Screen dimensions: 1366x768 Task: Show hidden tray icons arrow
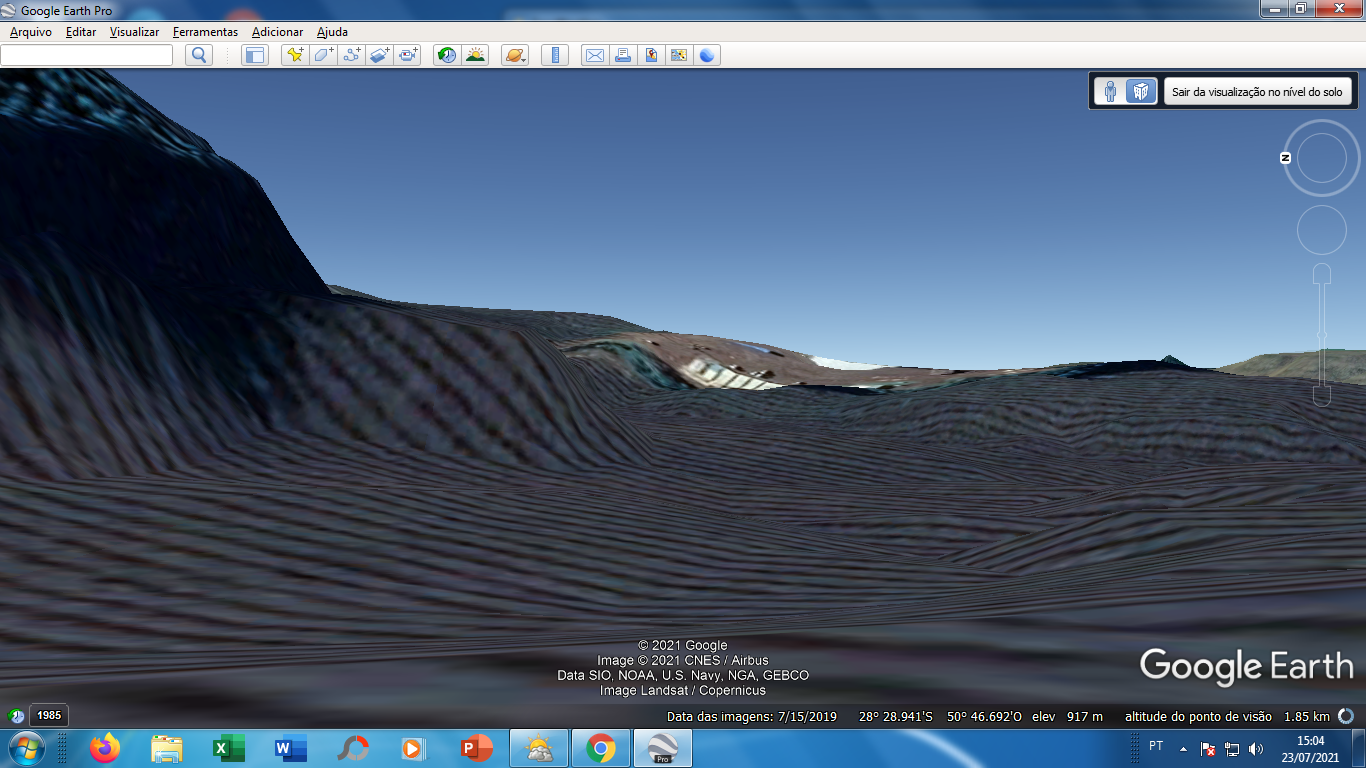tap(1183, 749)
